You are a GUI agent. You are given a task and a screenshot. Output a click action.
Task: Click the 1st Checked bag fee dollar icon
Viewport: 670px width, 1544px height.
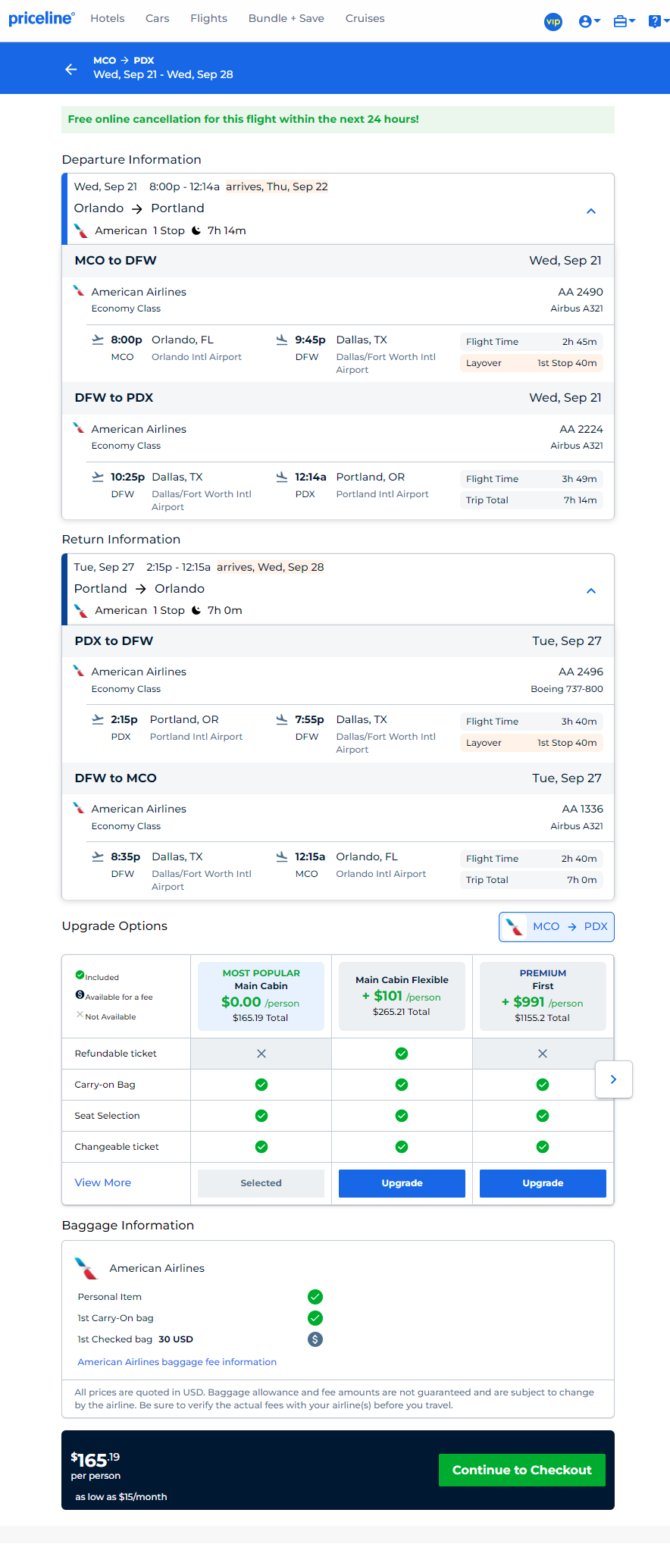[315, 1339]
